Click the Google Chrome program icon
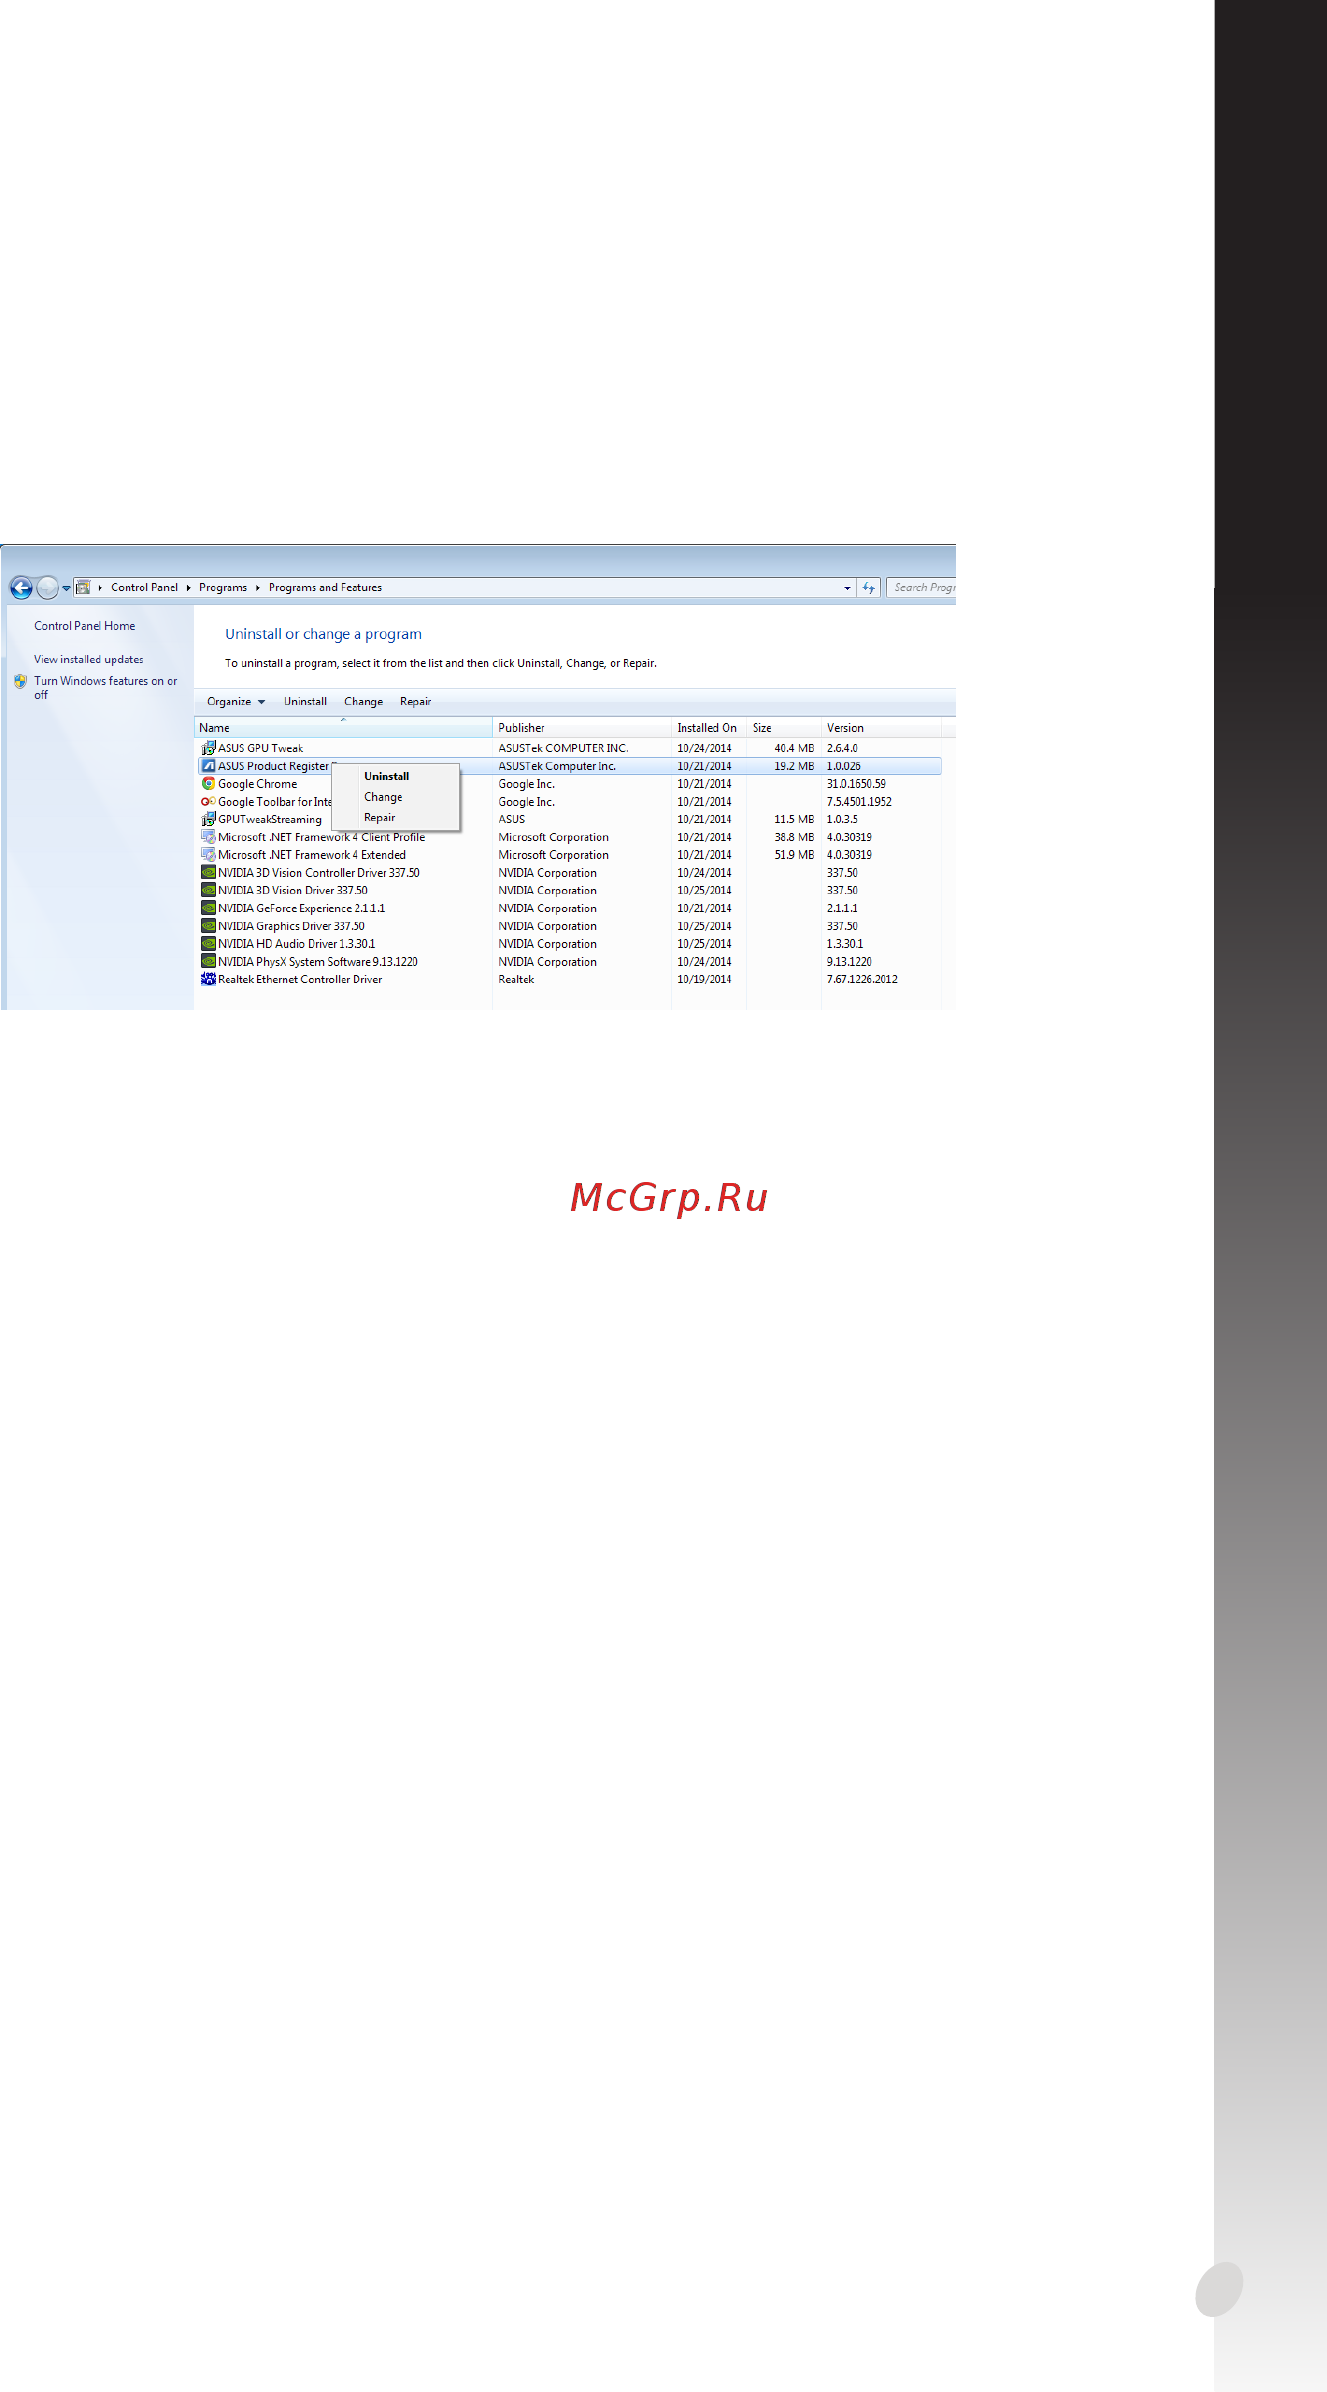Image resolution: width=1327 pixels, height=2392 pixels. (208, 784)
